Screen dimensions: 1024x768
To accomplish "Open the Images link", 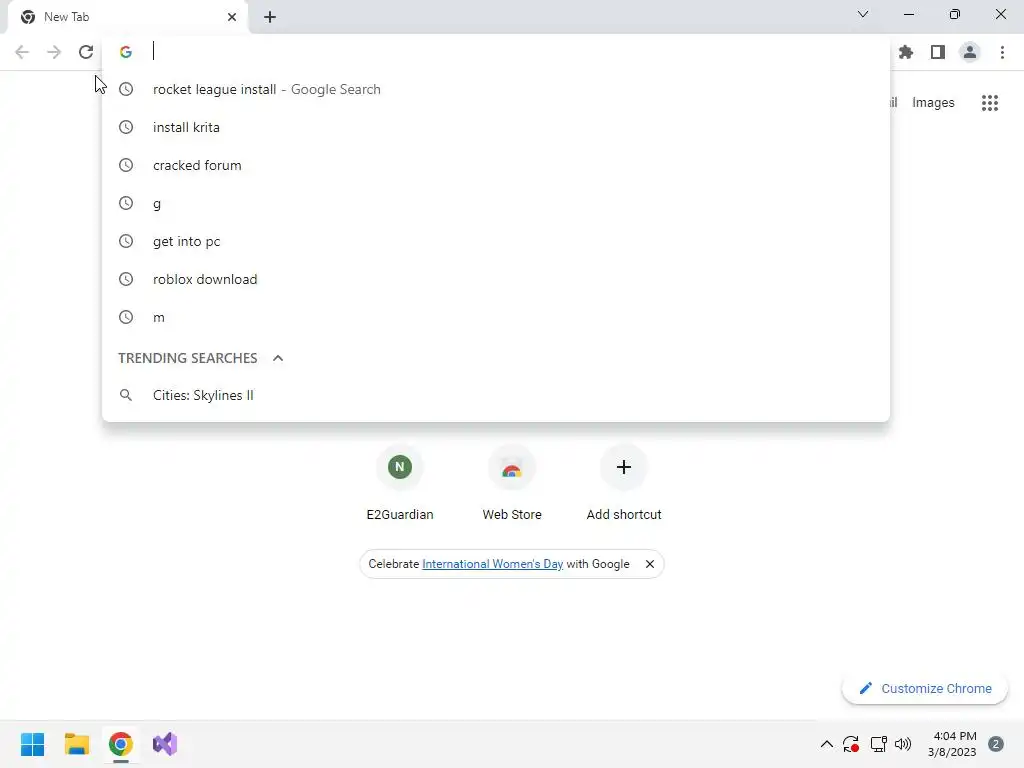I will [x=933, y=103].
